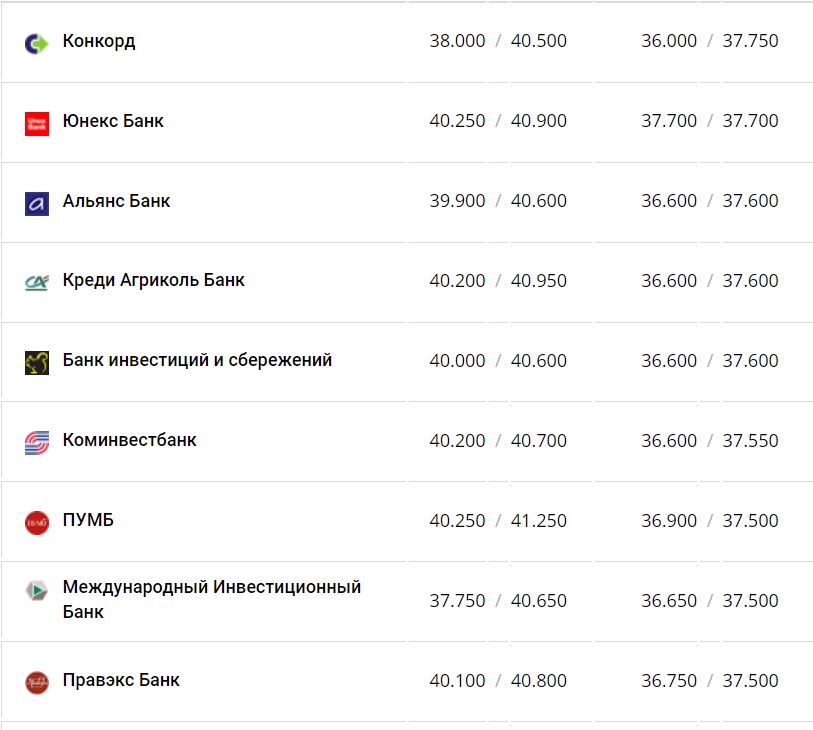Click the Правэкс Банк logo icon
This screenshot has width=813, height=730.
pos(37,682)
